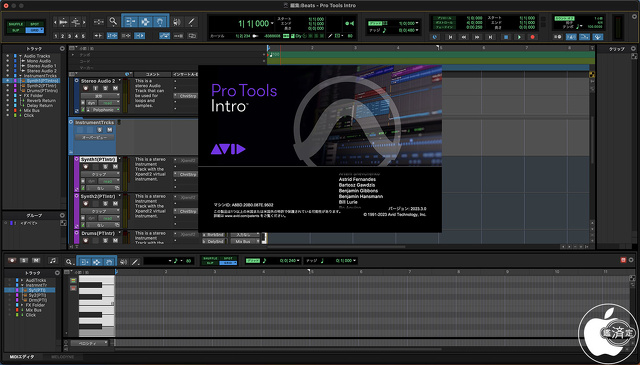Enable SPOT edit mode
This screenshot has height=365, width=640.
coord(35,24)
